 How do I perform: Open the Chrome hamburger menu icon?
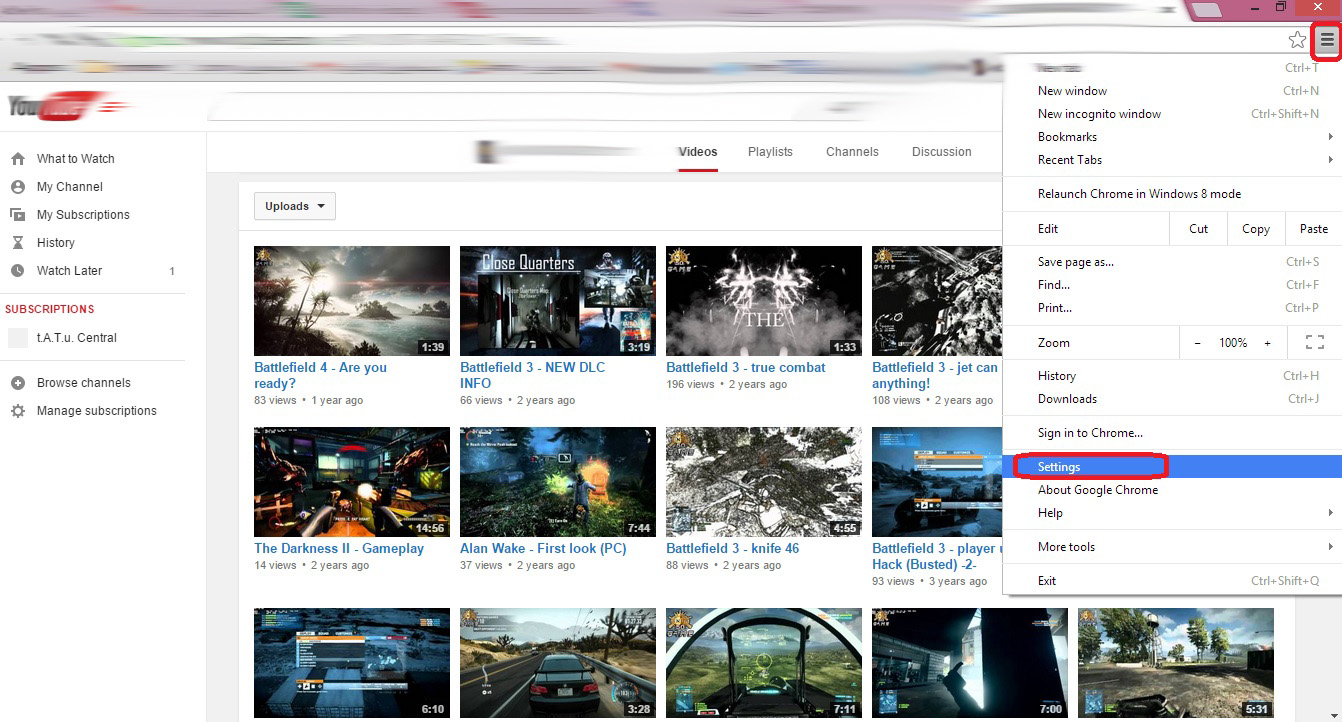point(1327,40)
